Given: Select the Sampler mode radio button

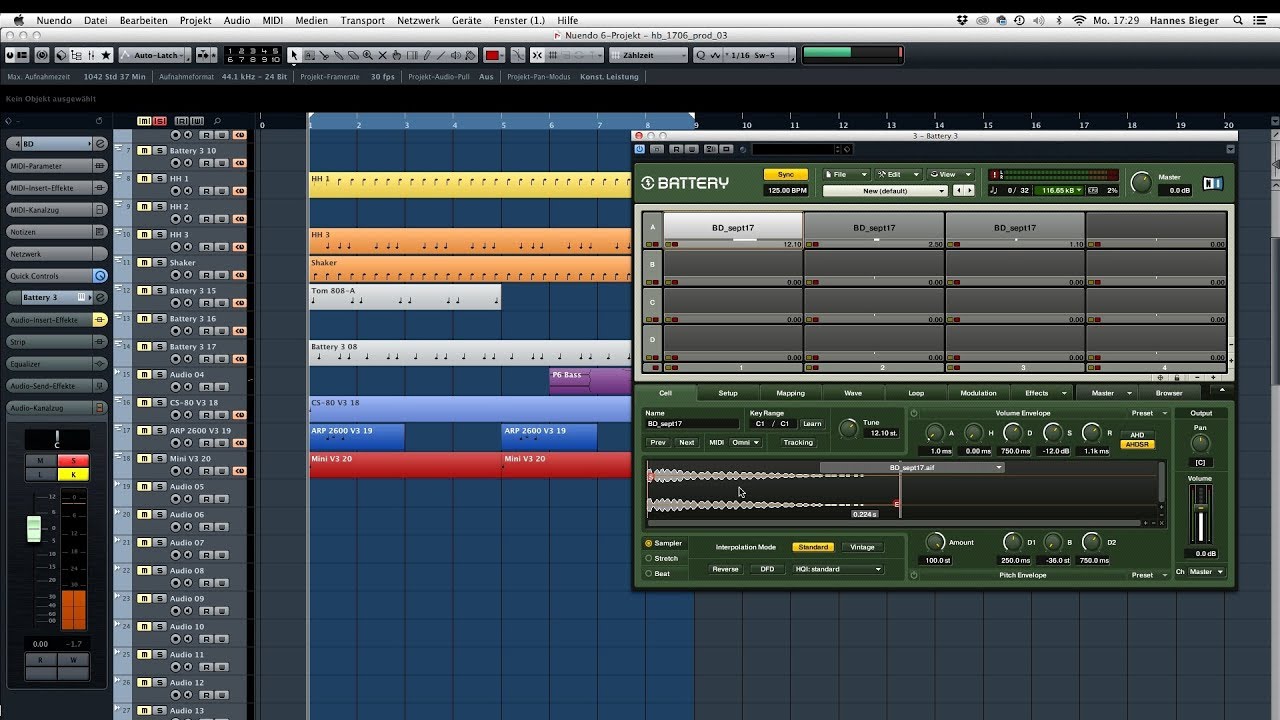Looking at the screenshot, I should click(649, 544).
